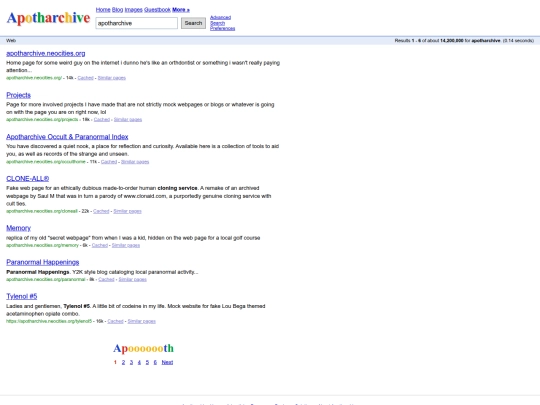Focus the search box containing apotharchive

pyautogui.click(x=137, y=23)
